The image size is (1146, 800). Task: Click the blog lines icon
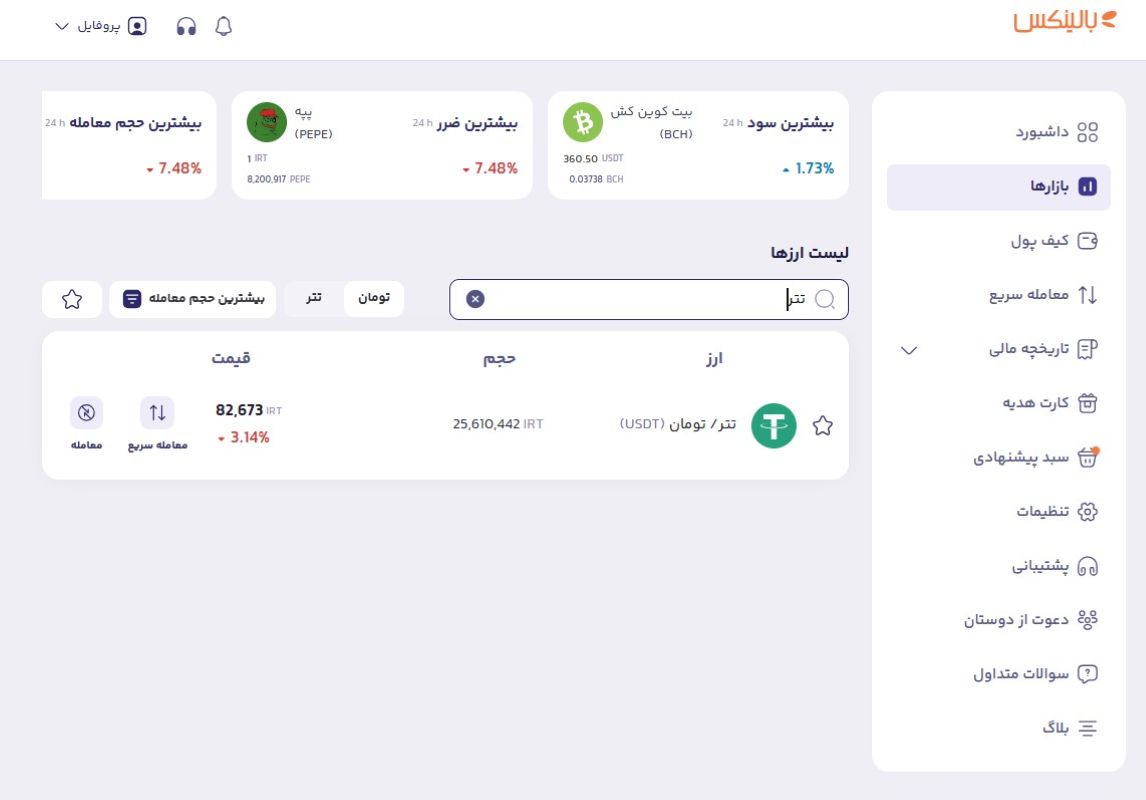coord(1088,728)
